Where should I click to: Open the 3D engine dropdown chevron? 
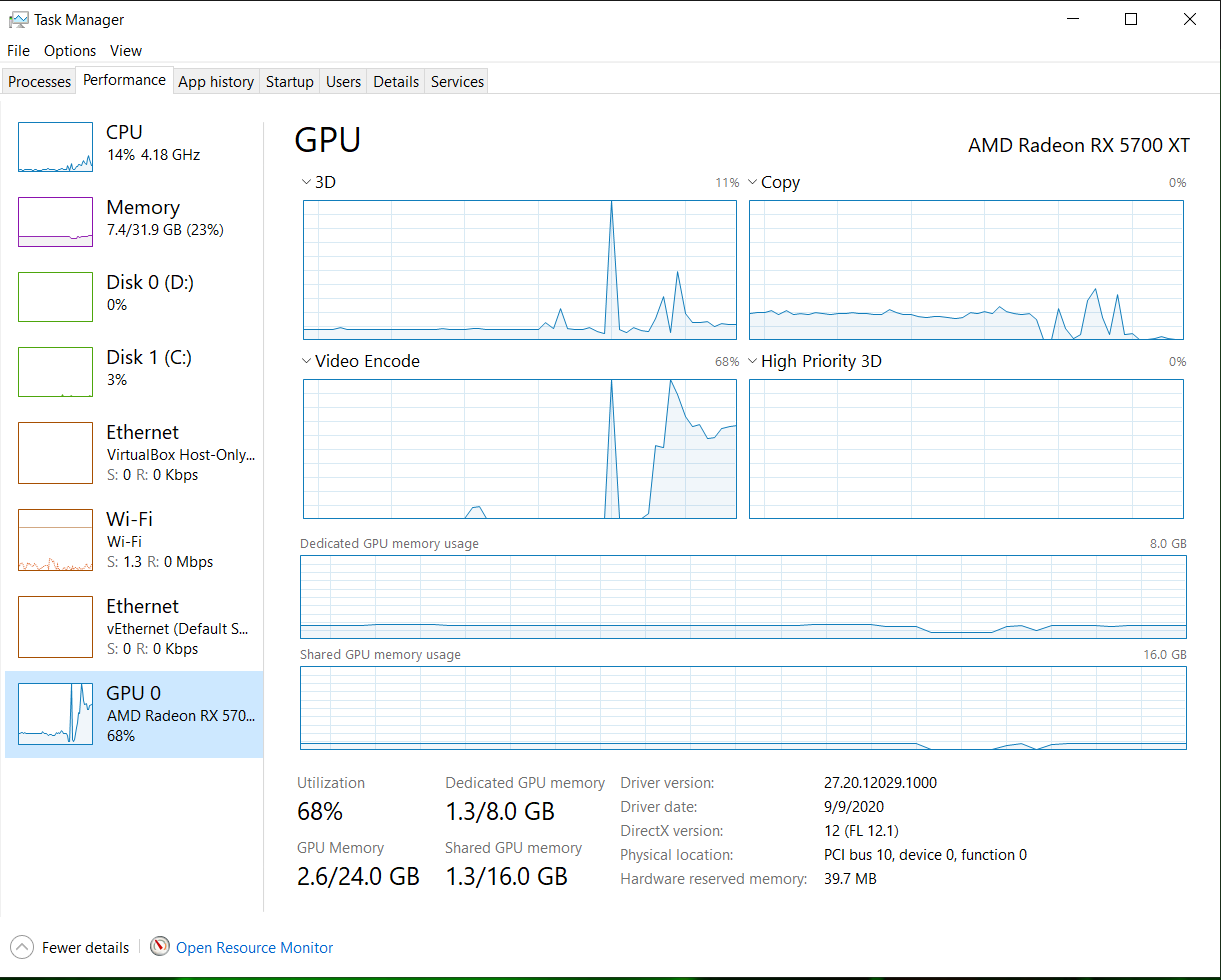click(306, 182)
